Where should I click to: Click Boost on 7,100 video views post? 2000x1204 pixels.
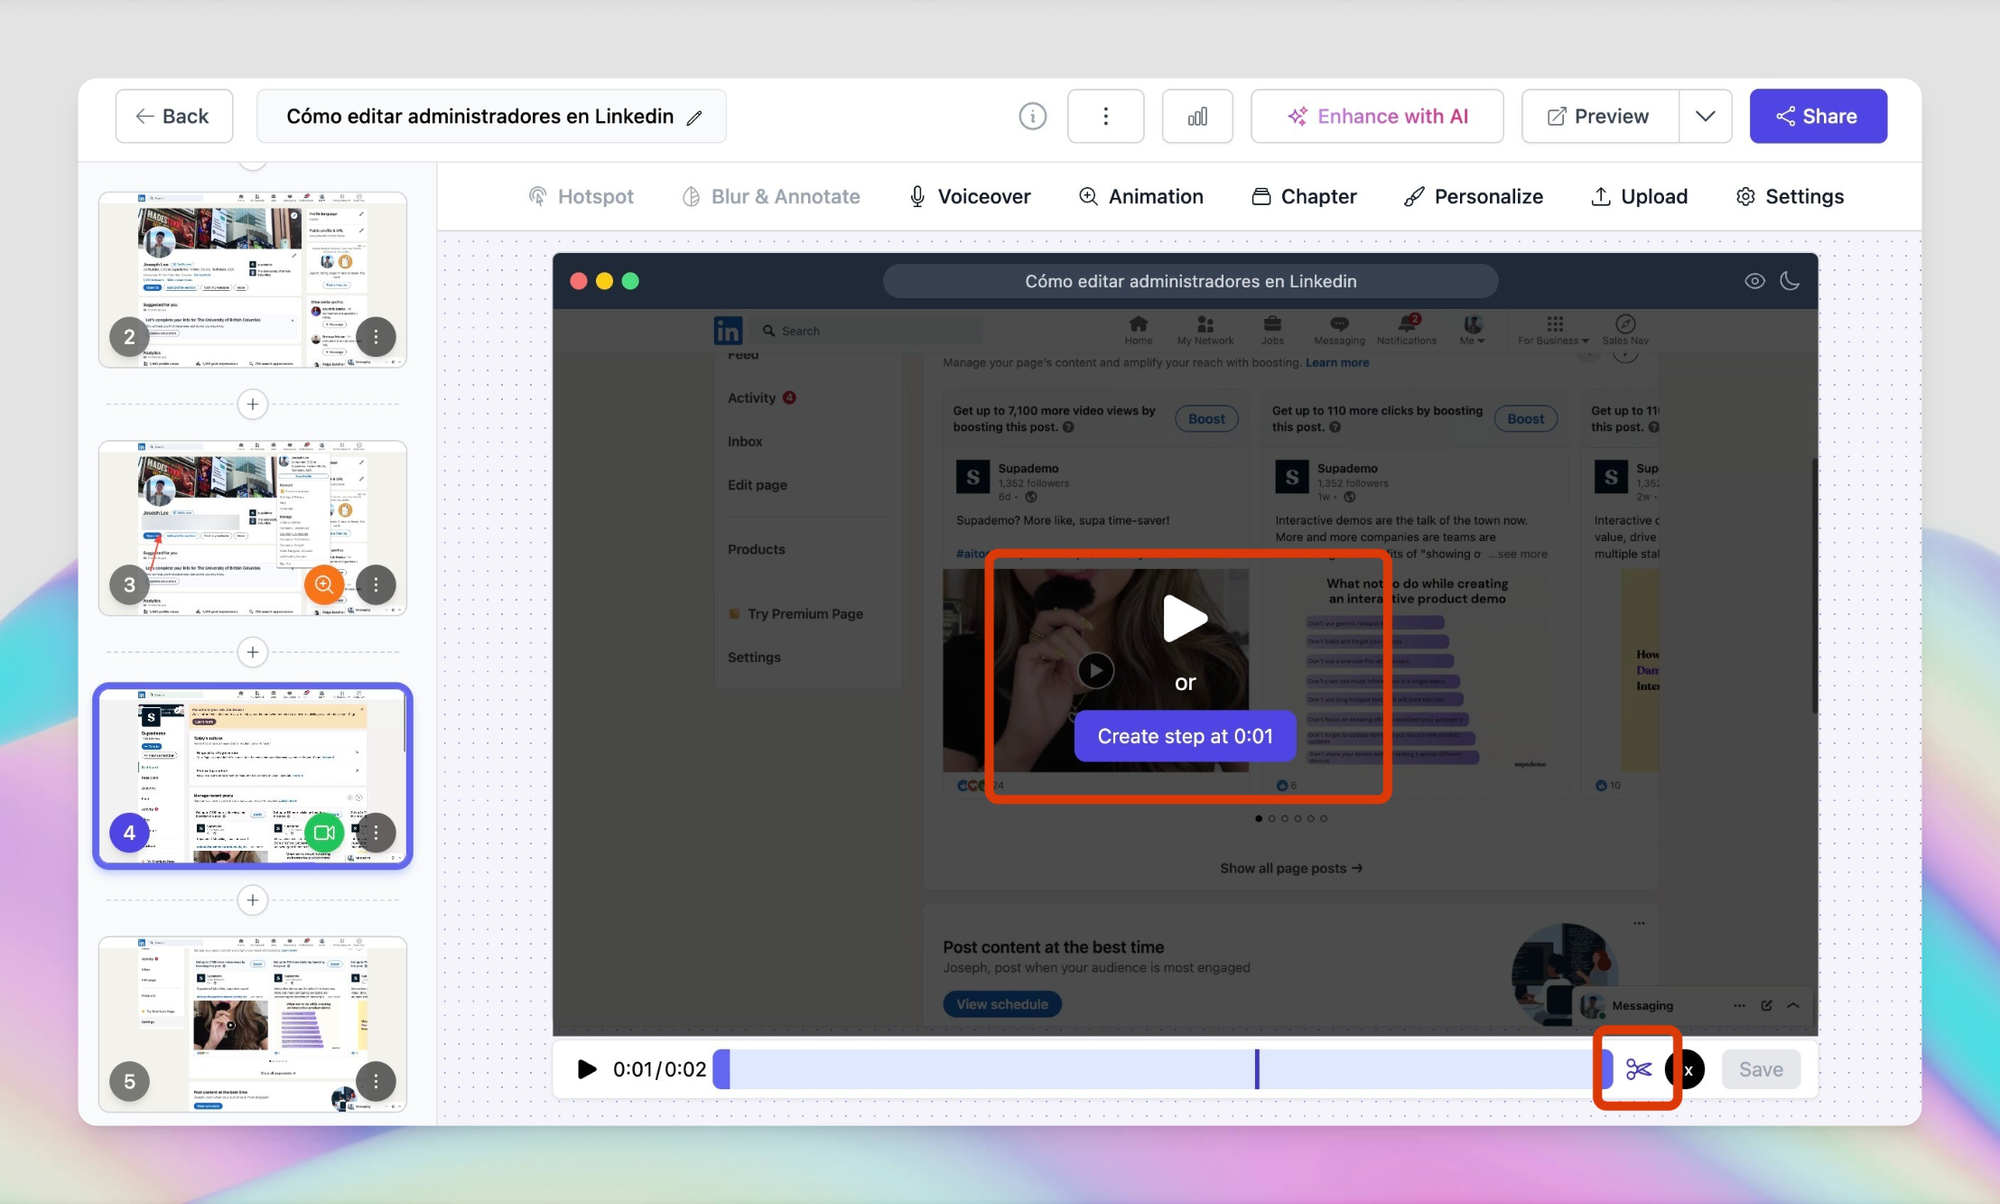coord(1206,419)
